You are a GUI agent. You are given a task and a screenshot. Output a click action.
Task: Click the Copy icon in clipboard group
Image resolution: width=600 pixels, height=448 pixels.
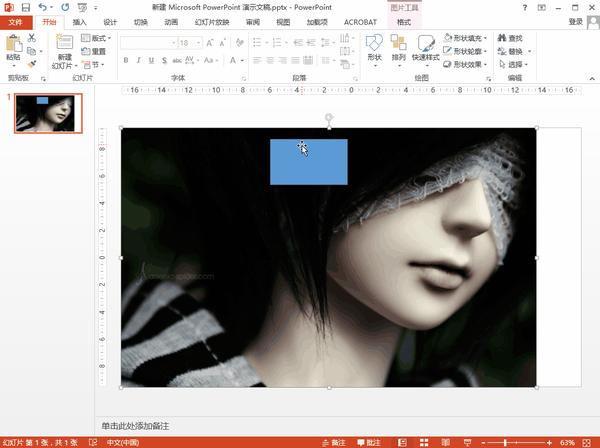pyautogui.click(x=32, y=51)
